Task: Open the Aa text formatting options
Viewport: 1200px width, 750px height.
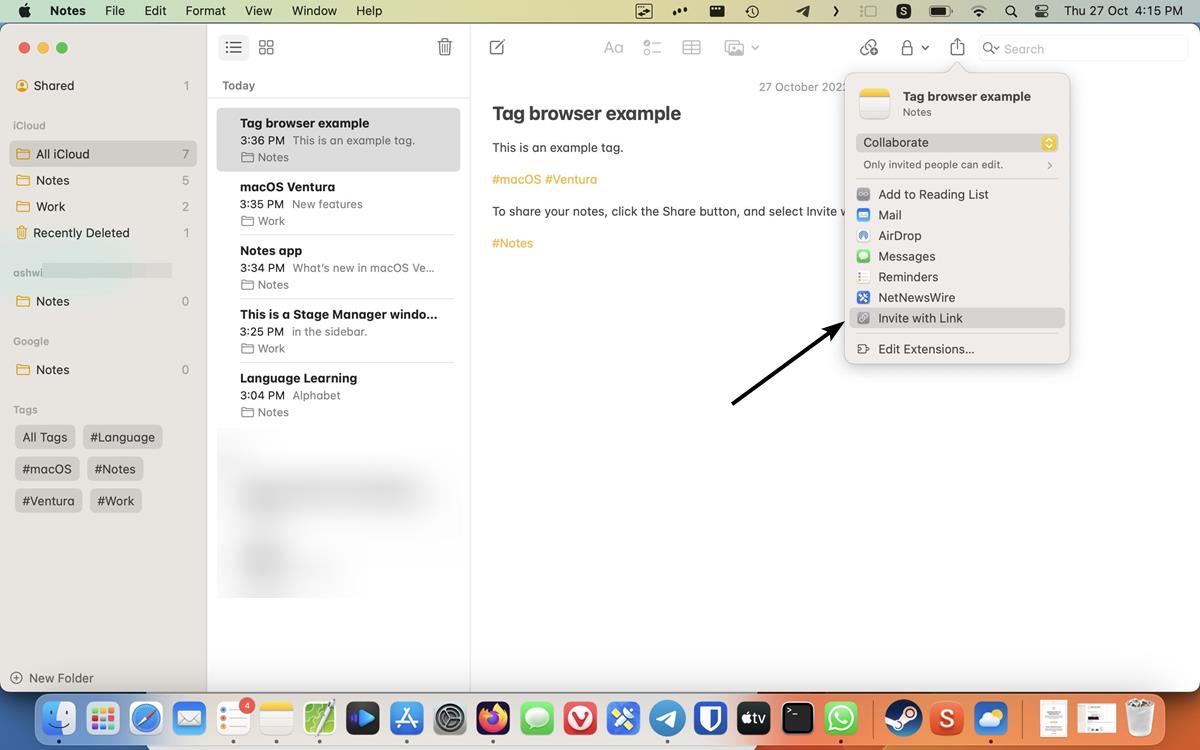Action: click(613, 47)
